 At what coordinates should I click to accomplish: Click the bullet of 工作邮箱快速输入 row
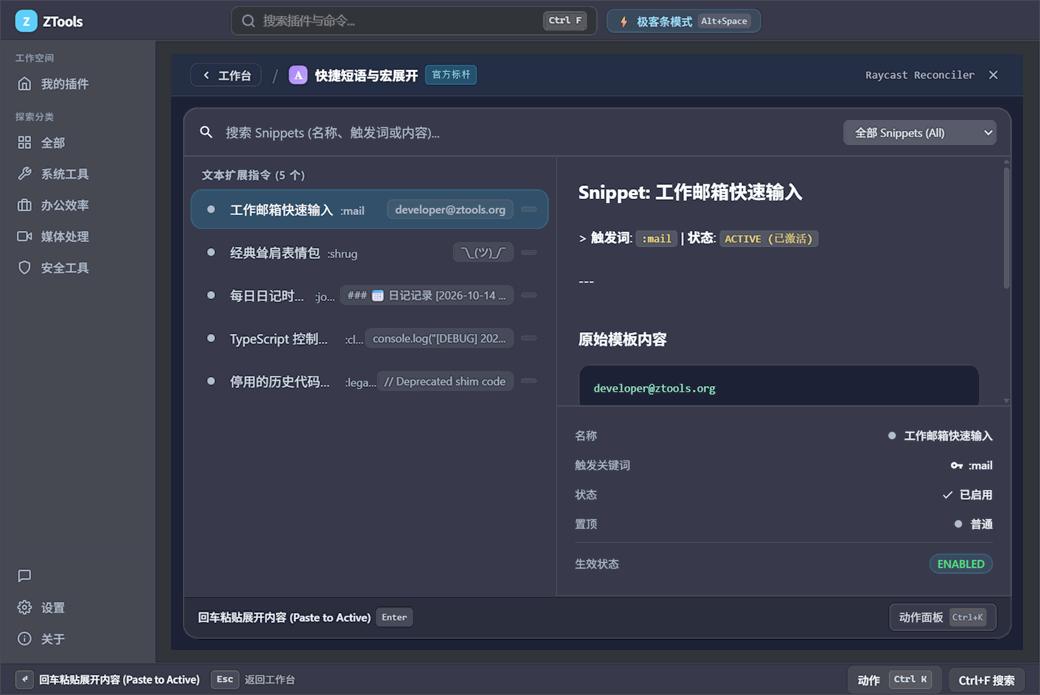211,209
